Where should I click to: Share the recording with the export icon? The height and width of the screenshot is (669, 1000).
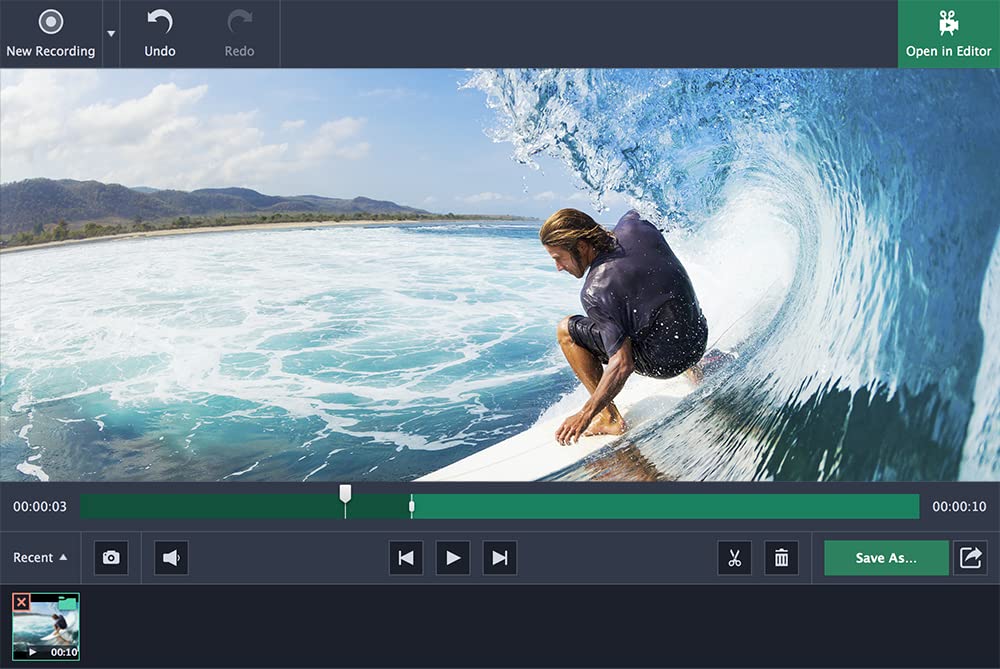click(970, 558)
